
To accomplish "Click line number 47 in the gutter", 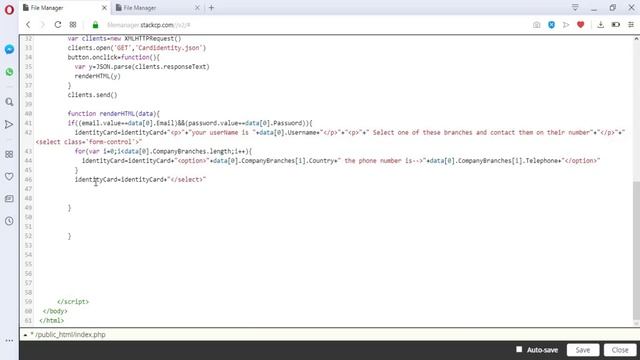I will click(28, 189).
